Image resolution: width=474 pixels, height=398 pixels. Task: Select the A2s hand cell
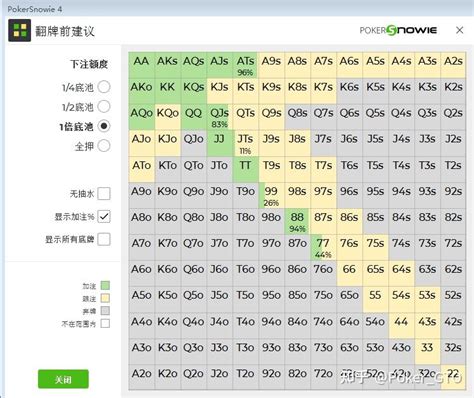point(453,65)
